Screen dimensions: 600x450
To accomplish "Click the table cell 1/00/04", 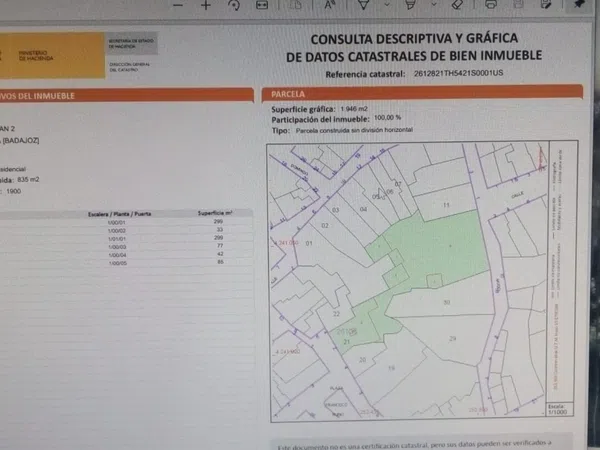I will pyautogui.click(x=117, y=255).
